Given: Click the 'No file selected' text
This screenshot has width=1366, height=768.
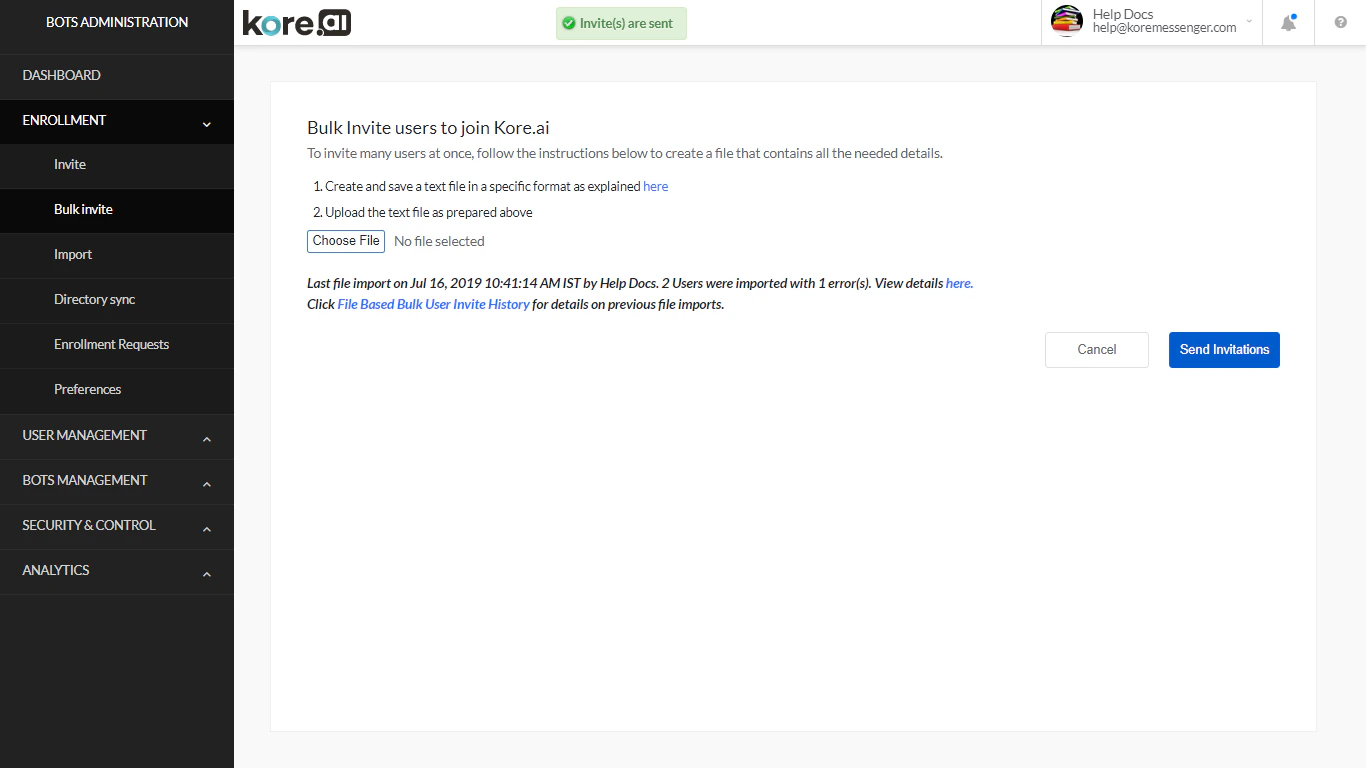Looking at the screenshot, I should [439, 241].
